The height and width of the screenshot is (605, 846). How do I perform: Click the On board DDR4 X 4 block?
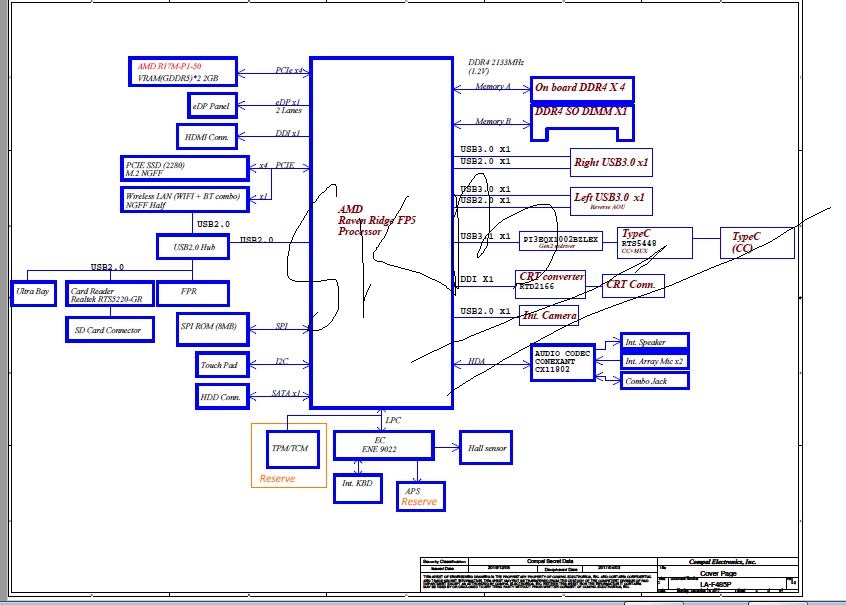tap(582, 89)
